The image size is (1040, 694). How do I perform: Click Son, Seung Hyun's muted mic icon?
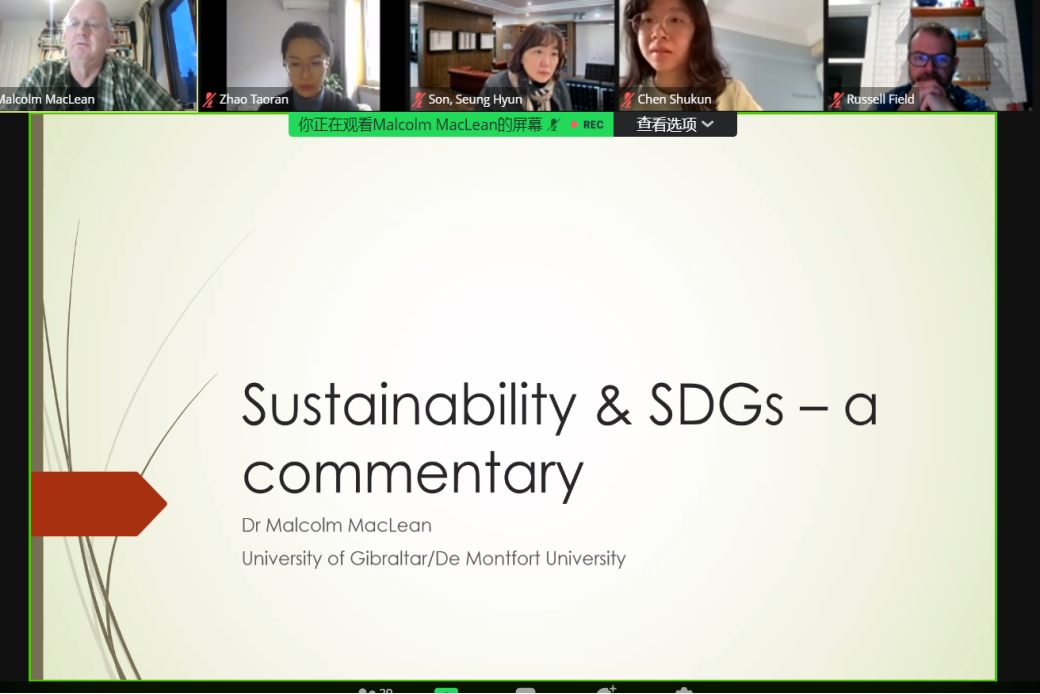[x=419, y=100]
